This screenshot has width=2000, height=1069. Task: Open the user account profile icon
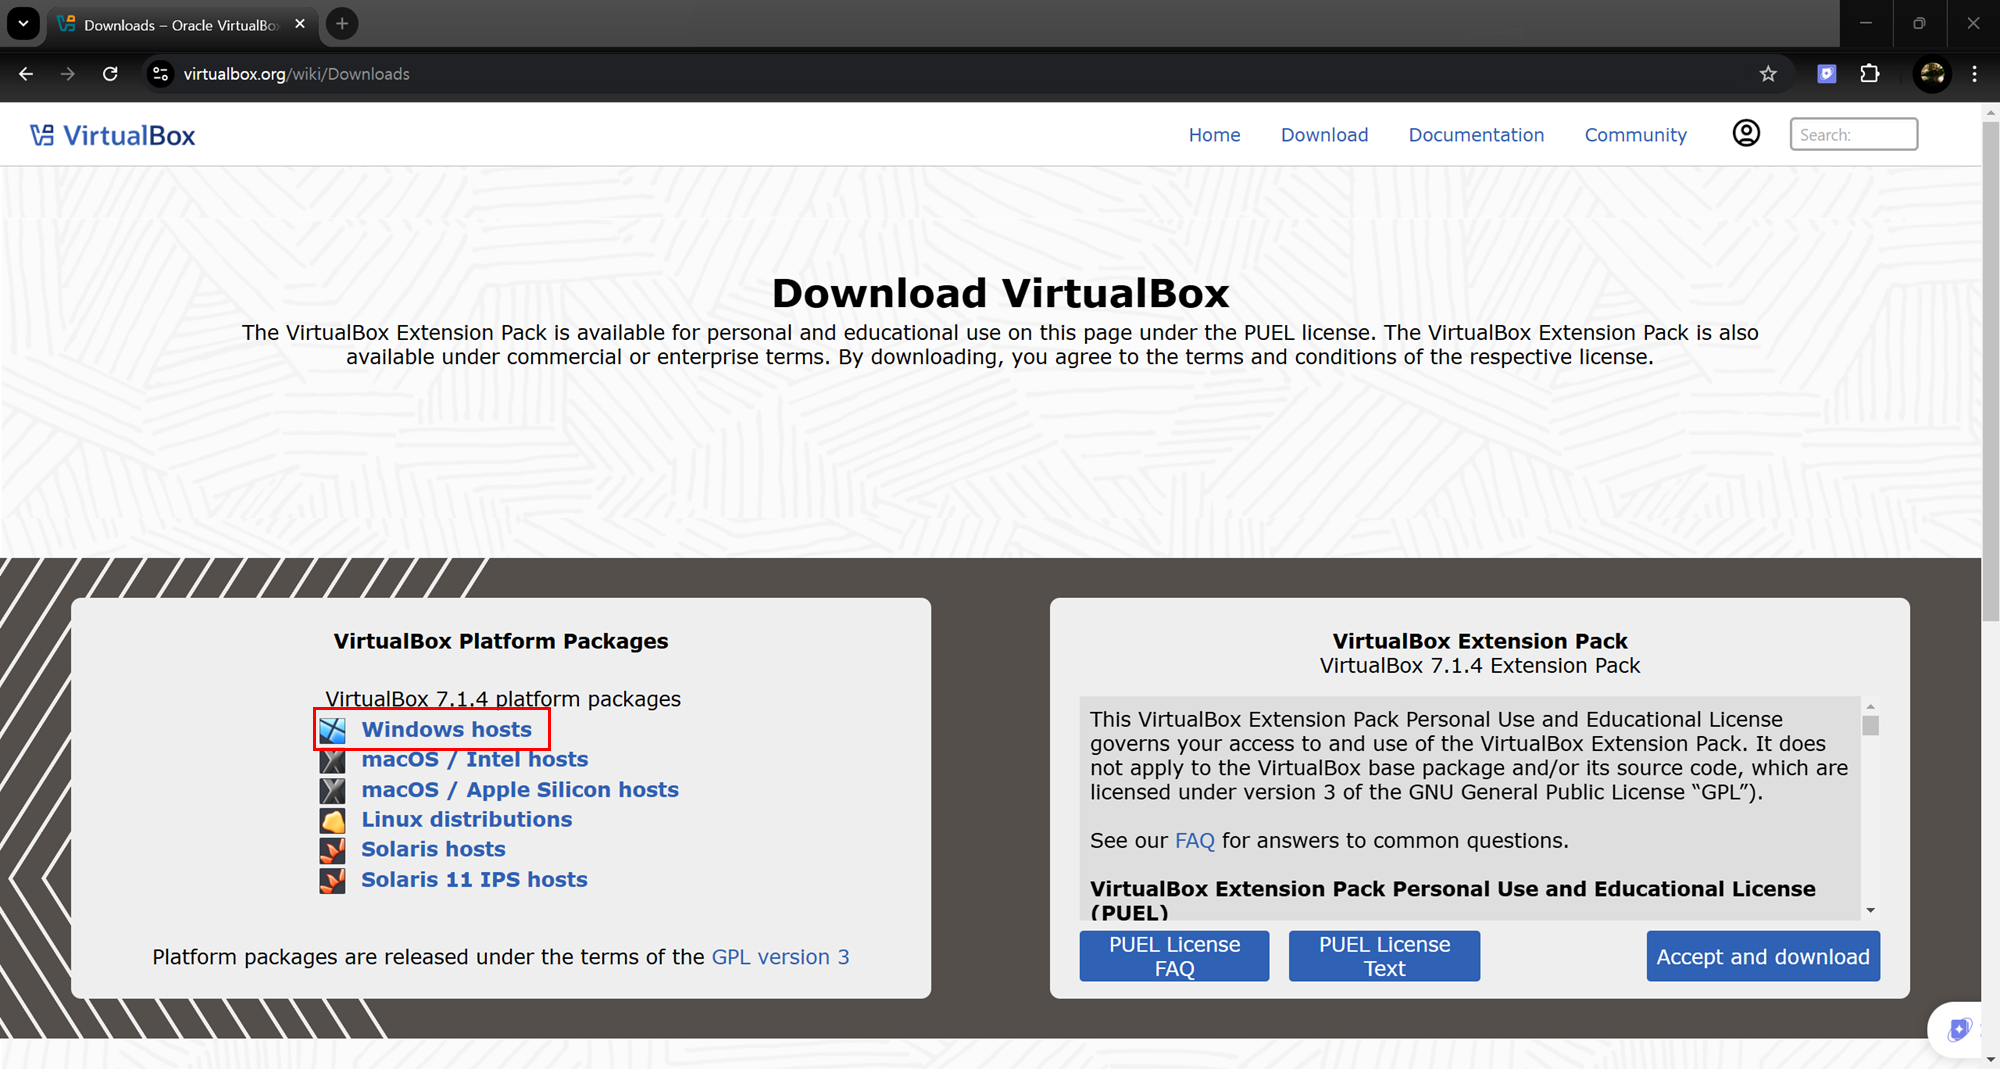tap(1746, 133)
